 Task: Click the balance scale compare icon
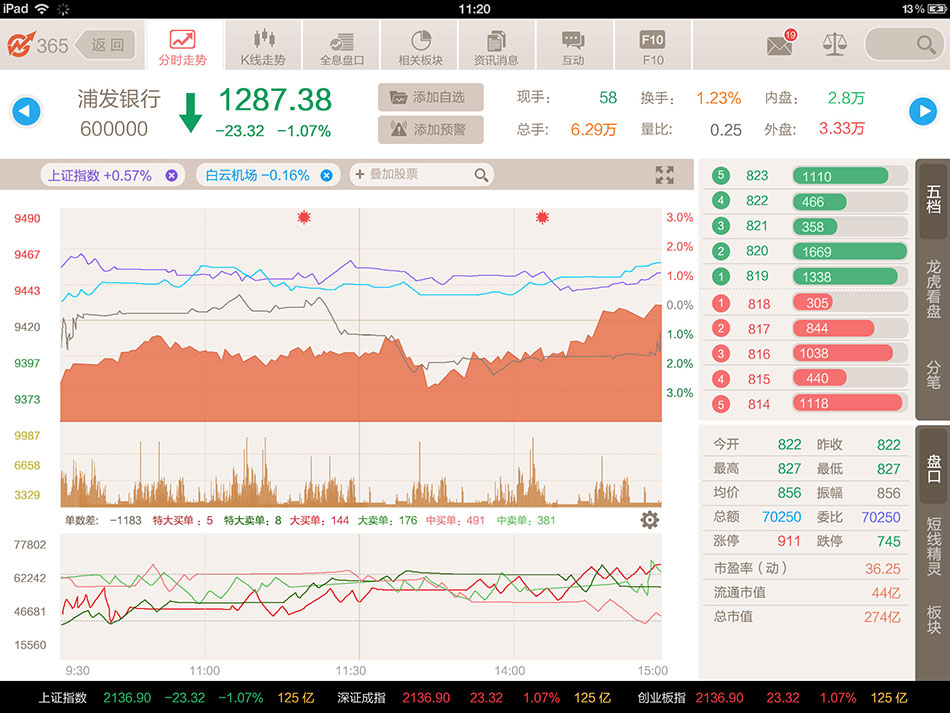[834, 44]
